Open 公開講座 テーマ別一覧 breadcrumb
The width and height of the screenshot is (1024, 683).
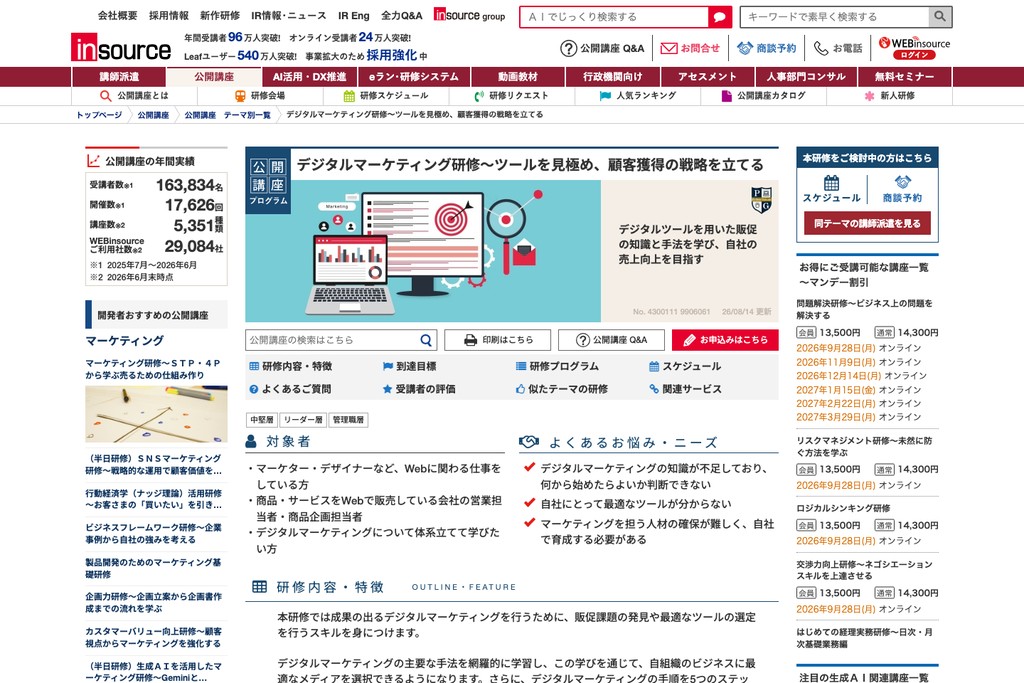click(x=227, y=115)
